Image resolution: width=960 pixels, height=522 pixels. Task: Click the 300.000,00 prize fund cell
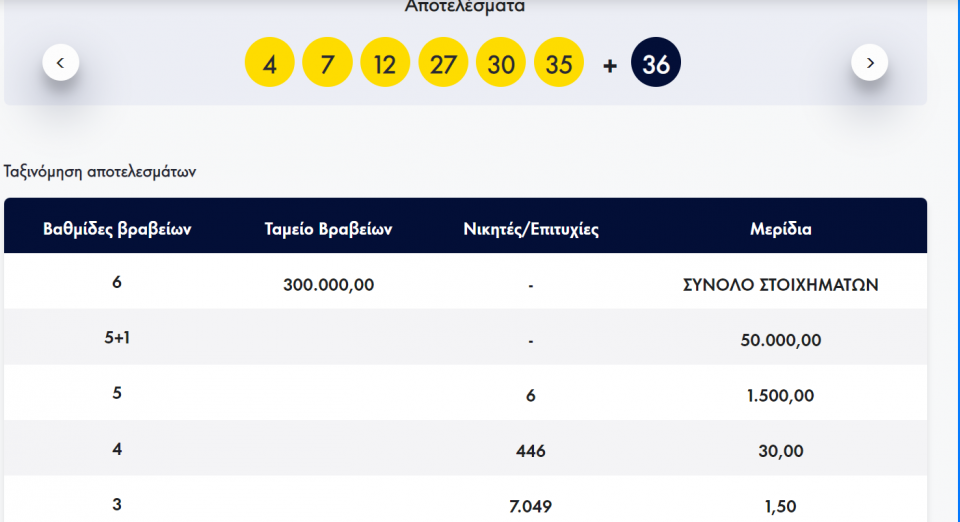tap(328, 284)
